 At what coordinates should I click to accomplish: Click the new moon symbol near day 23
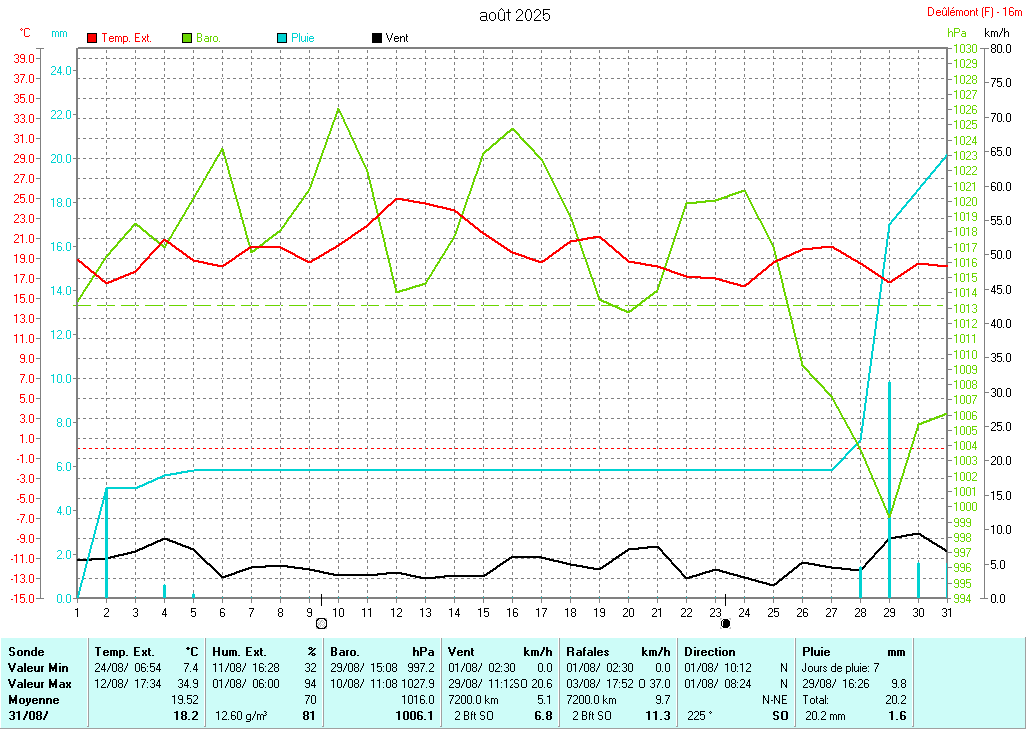click(x=725, y=623)
